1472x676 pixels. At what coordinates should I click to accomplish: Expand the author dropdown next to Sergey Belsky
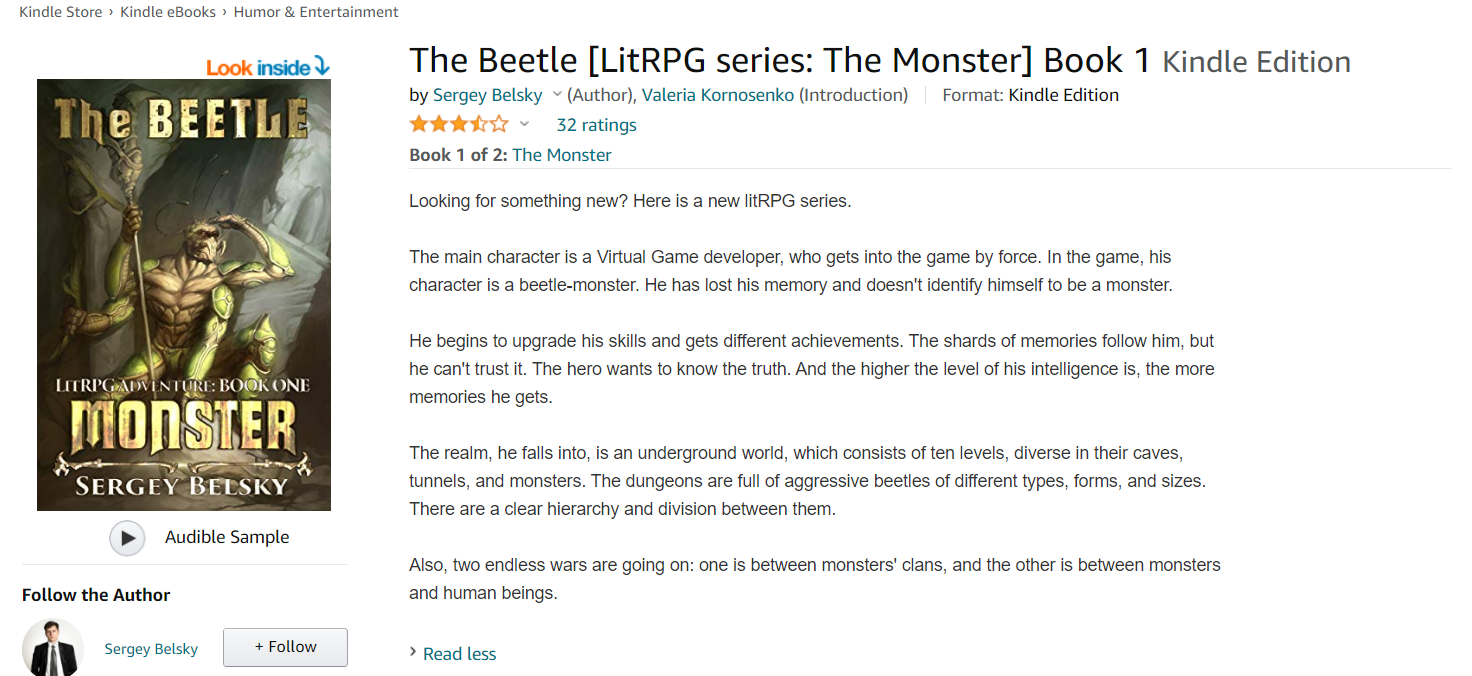pos(557,95)
